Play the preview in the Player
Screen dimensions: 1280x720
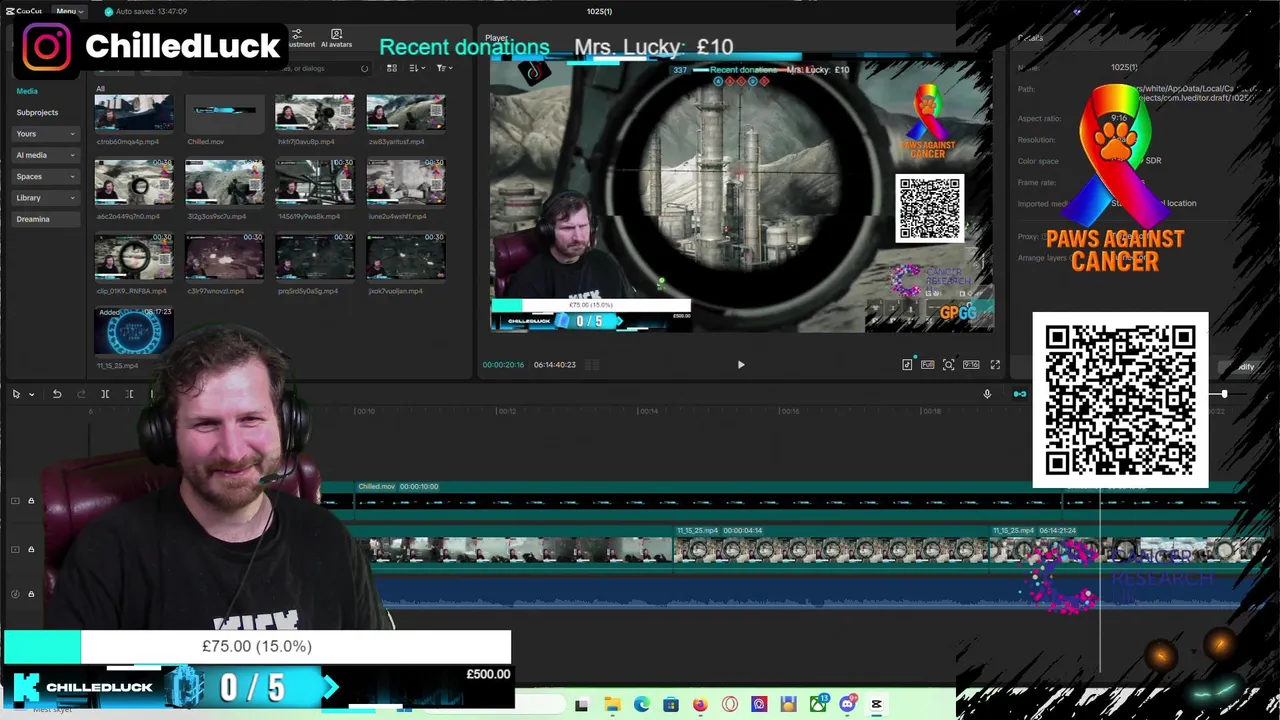(x=741, y=365)
